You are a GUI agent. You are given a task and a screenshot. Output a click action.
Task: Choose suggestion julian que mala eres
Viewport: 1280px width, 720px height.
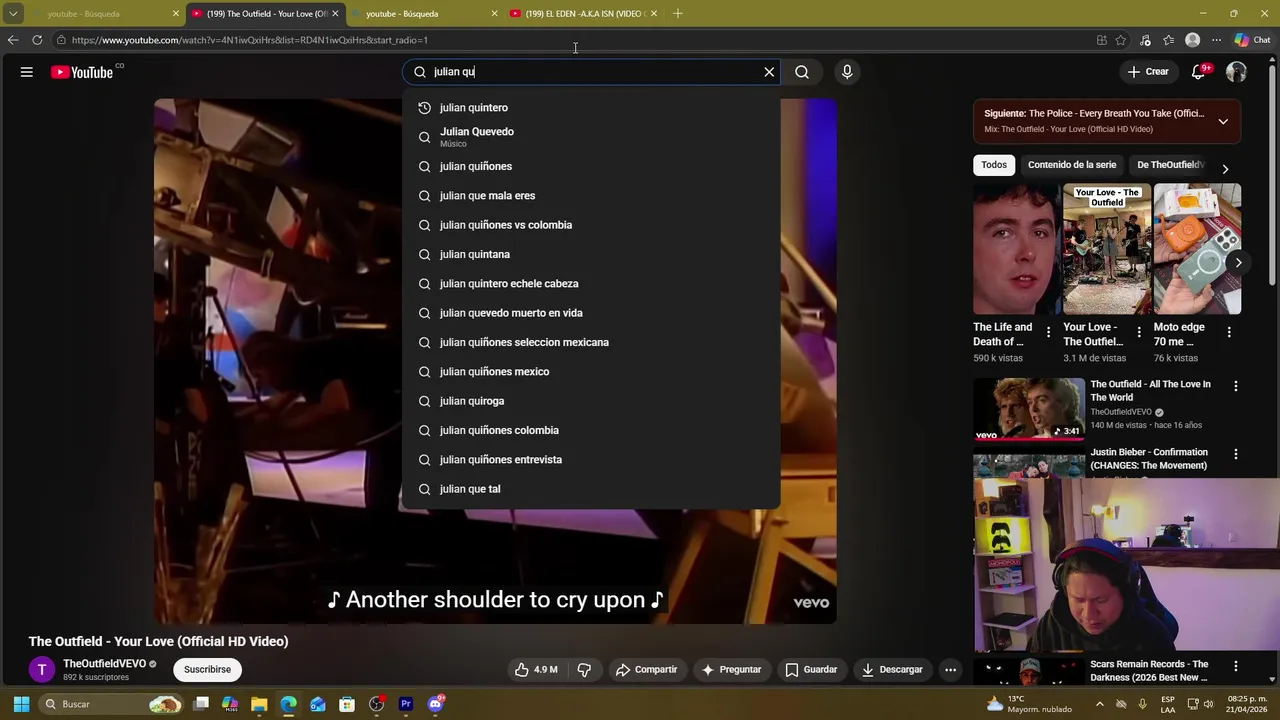(x=591, y=196)
